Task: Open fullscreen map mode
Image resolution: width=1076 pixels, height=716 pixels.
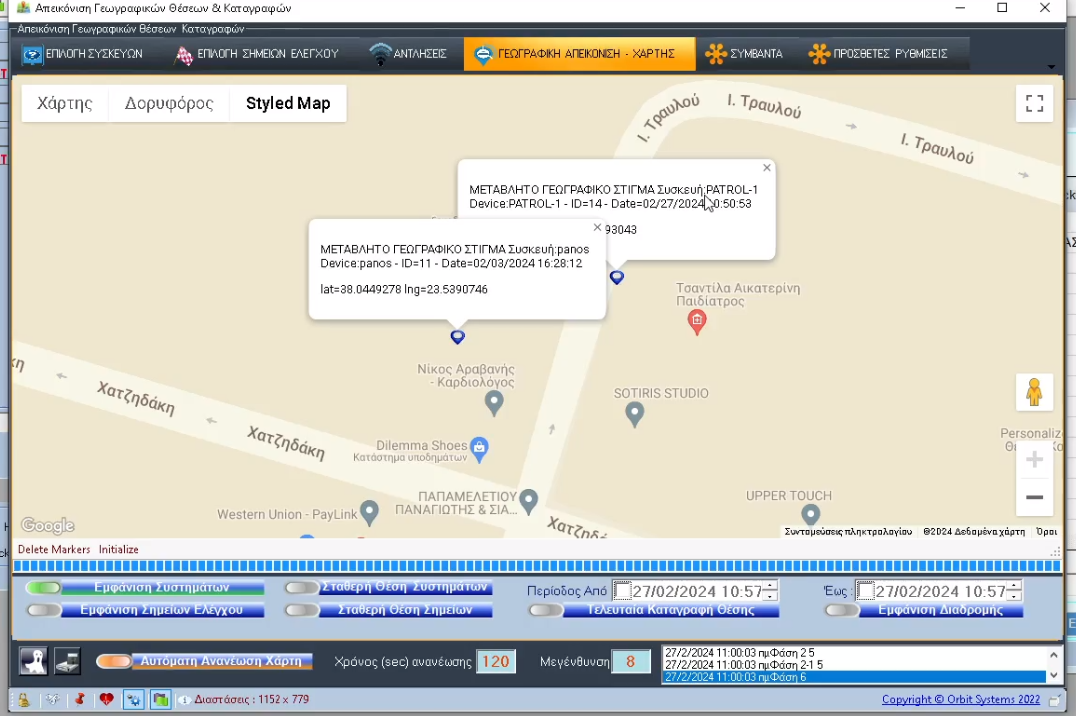Action: [1034, 103]
